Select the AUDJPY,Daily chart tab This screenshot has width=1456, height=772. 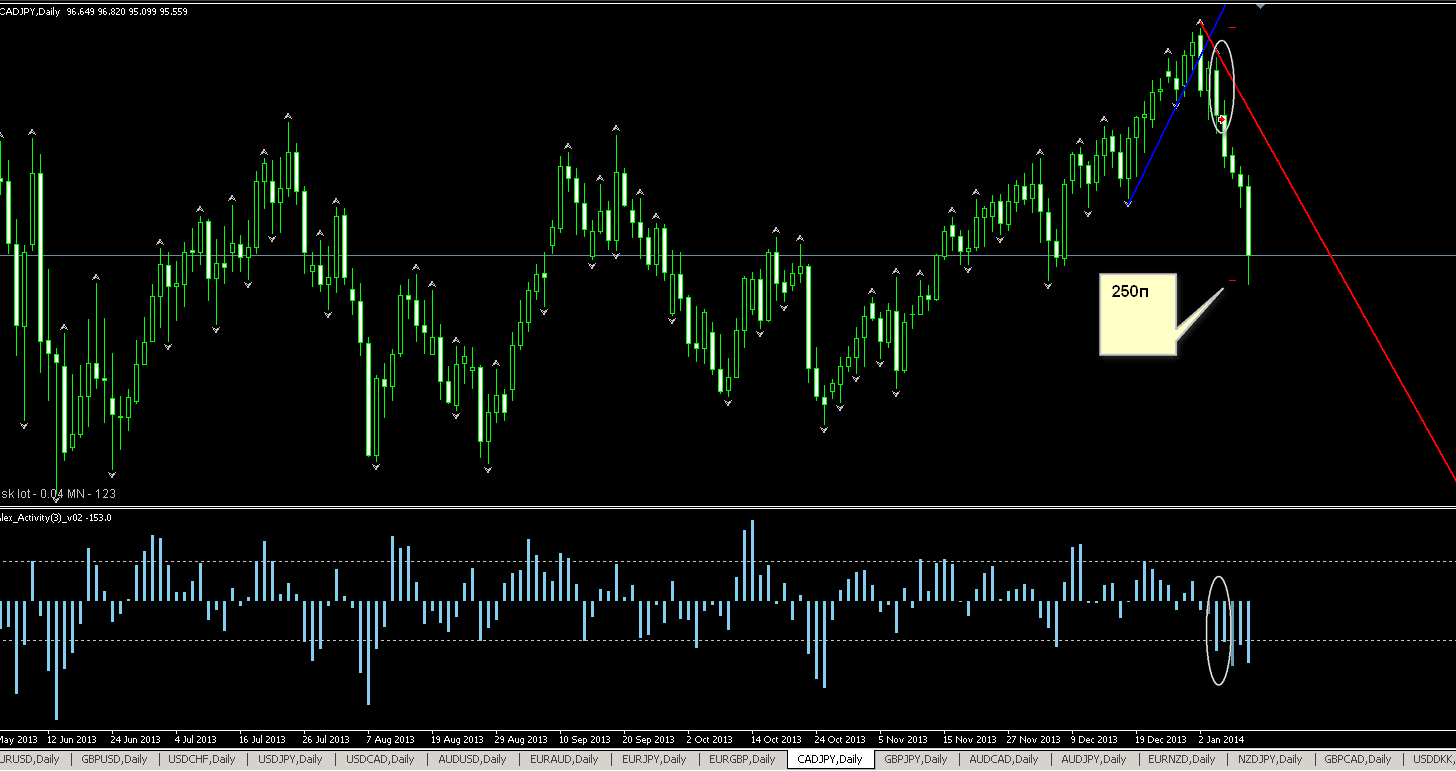coord(1094,760)
